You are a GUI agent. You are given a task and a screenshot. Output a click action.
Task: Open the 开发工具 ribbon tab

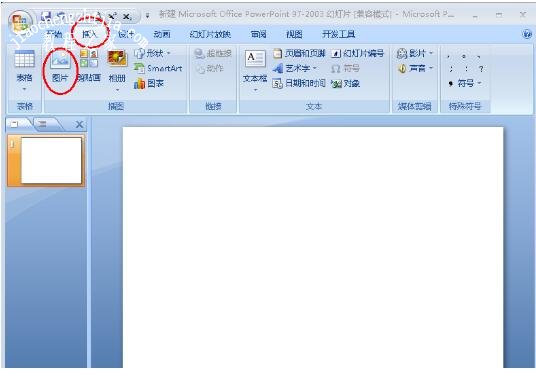pyautogui.click(x=338, y=34)
